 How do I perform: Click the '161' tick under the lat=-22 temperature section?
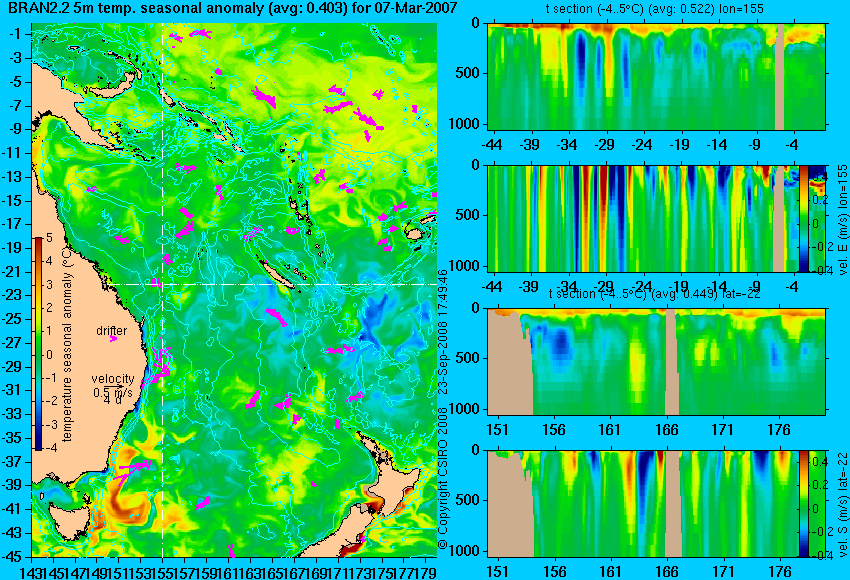(610, 430)
